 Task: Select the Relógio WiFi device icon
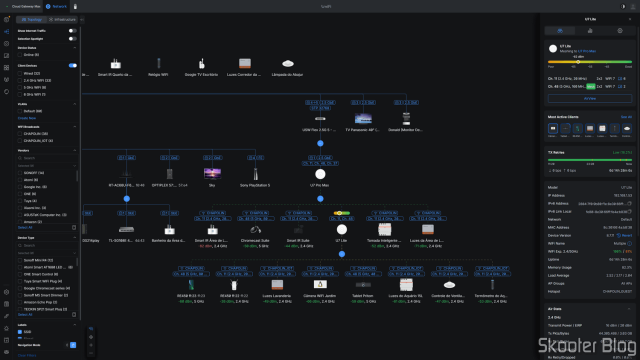point(159,63)
